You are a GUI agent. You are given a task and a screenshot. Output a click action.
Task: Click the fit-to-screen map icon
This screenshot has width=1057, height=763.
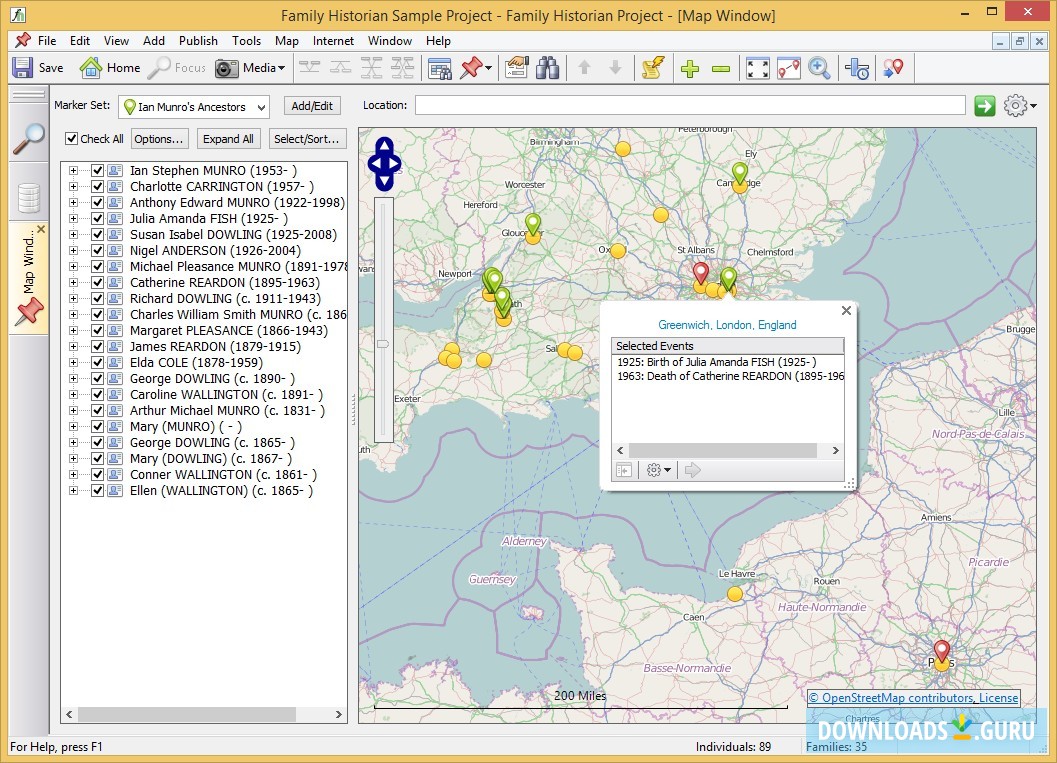[x=758, y=68]
